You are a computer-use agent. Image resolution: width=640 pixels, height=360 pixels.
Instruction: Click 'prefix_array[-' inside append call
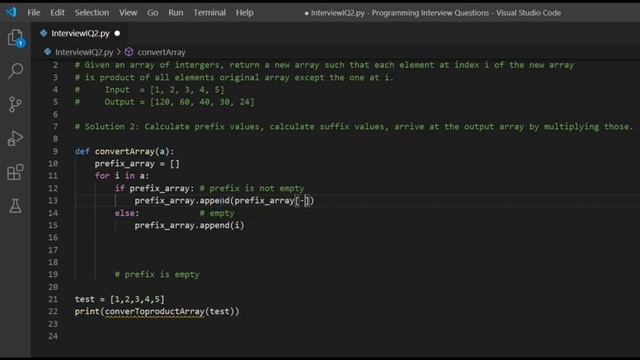click(x=269, y=201)
